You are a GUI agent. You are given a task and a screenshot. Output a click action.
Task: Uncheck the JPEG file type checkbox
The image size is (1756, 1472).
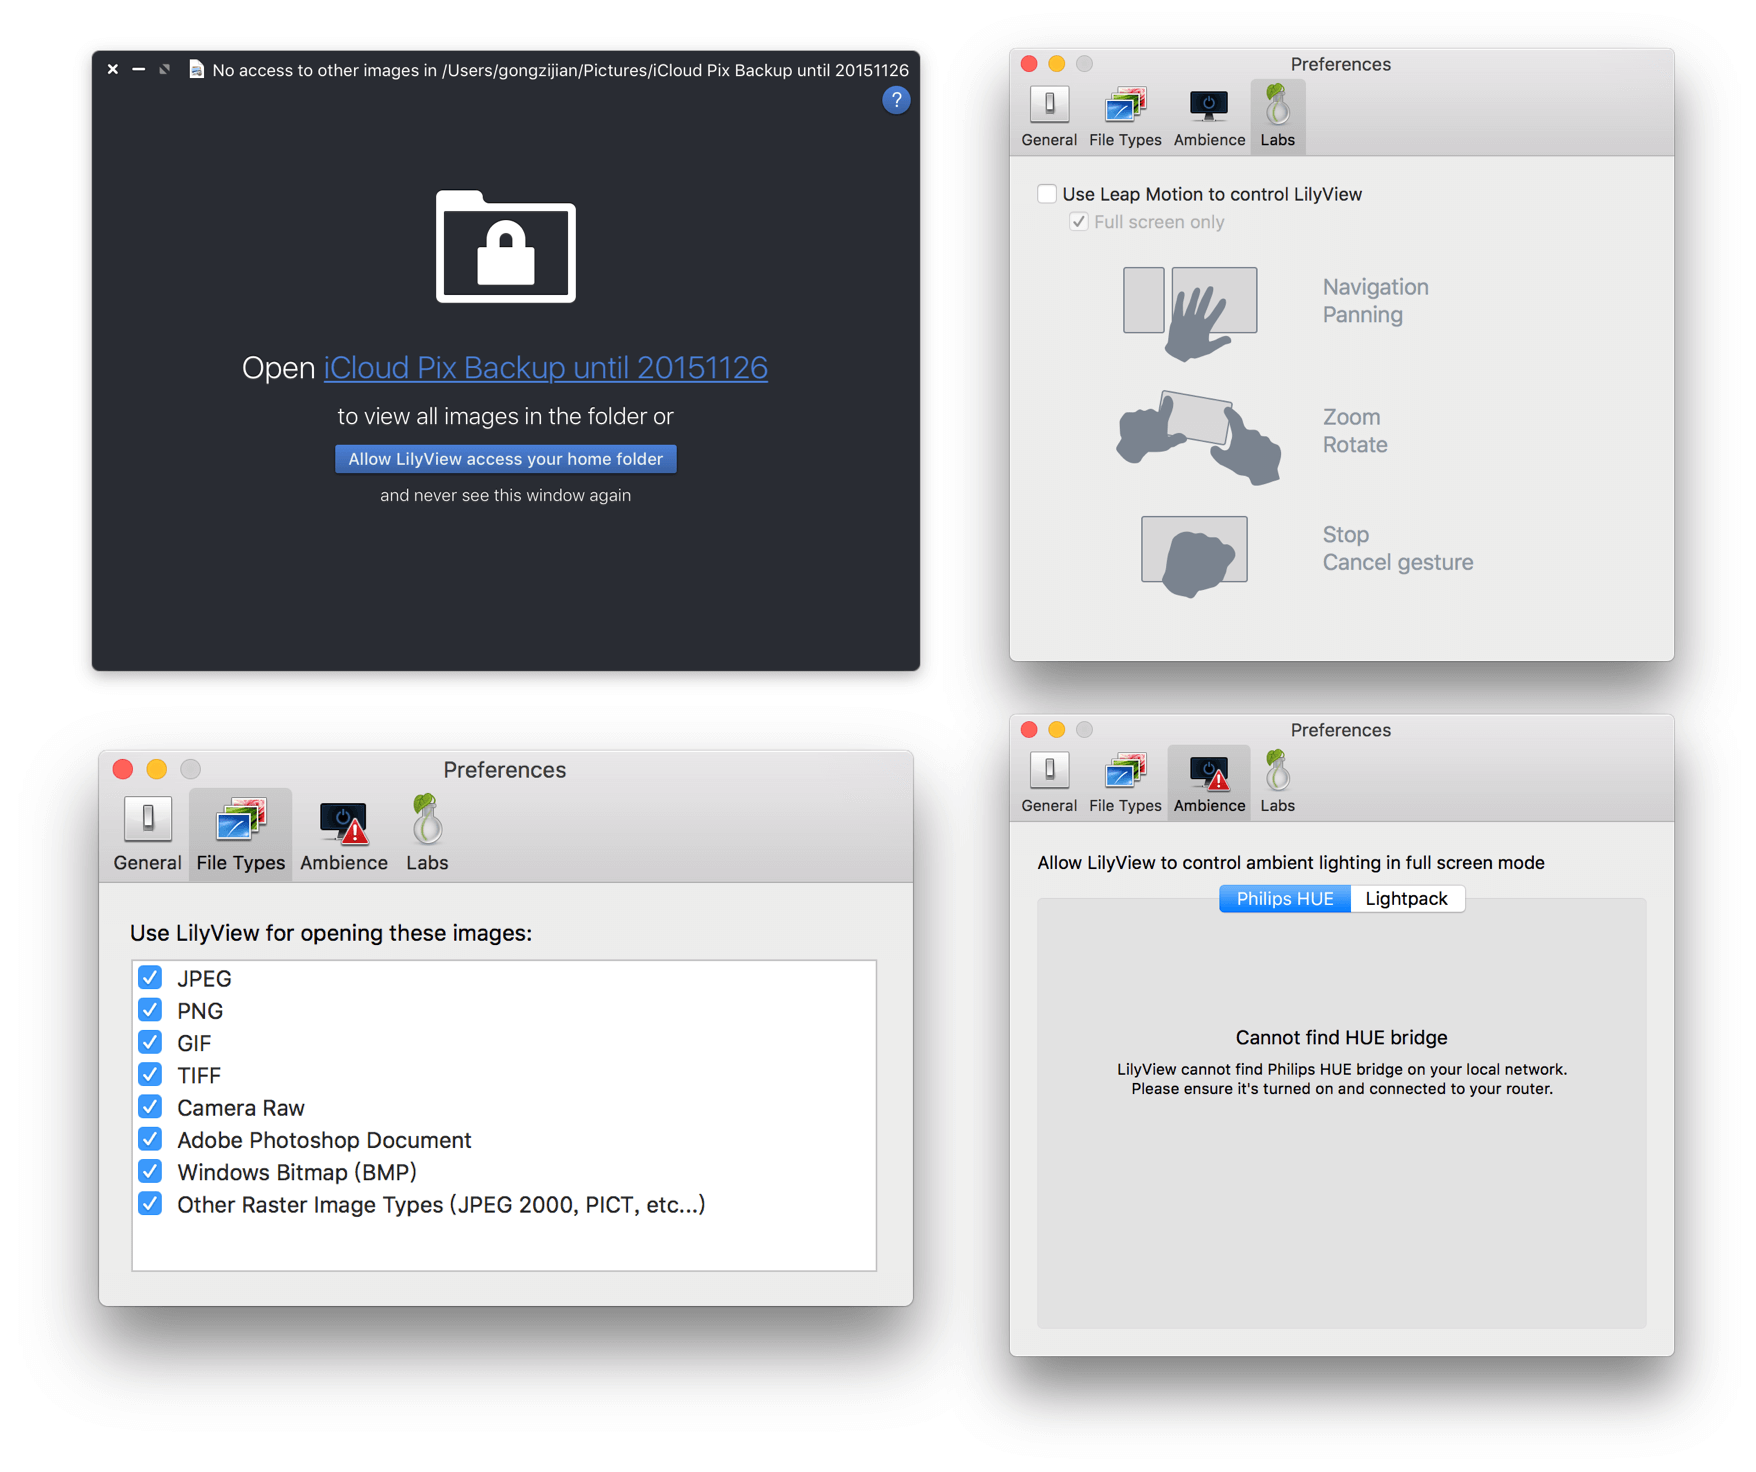(151, 978)
